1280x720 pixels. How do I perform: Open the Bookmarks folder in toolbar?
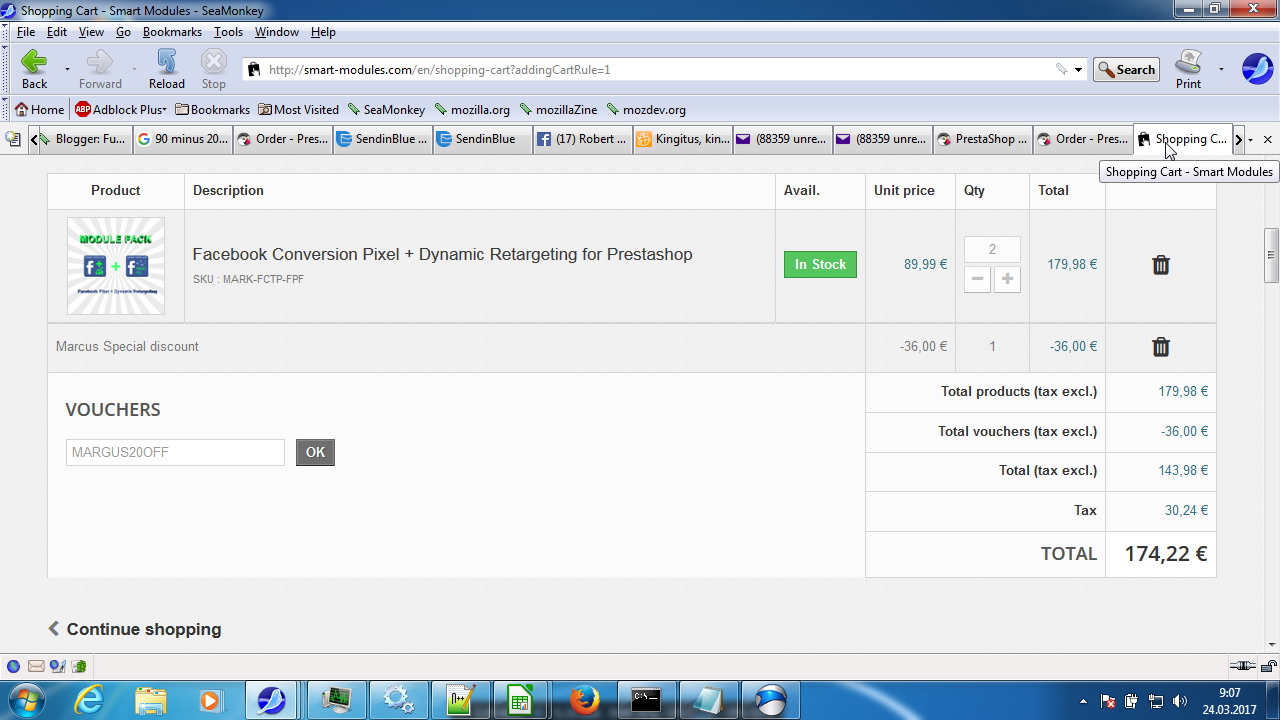tap(212, 110)
